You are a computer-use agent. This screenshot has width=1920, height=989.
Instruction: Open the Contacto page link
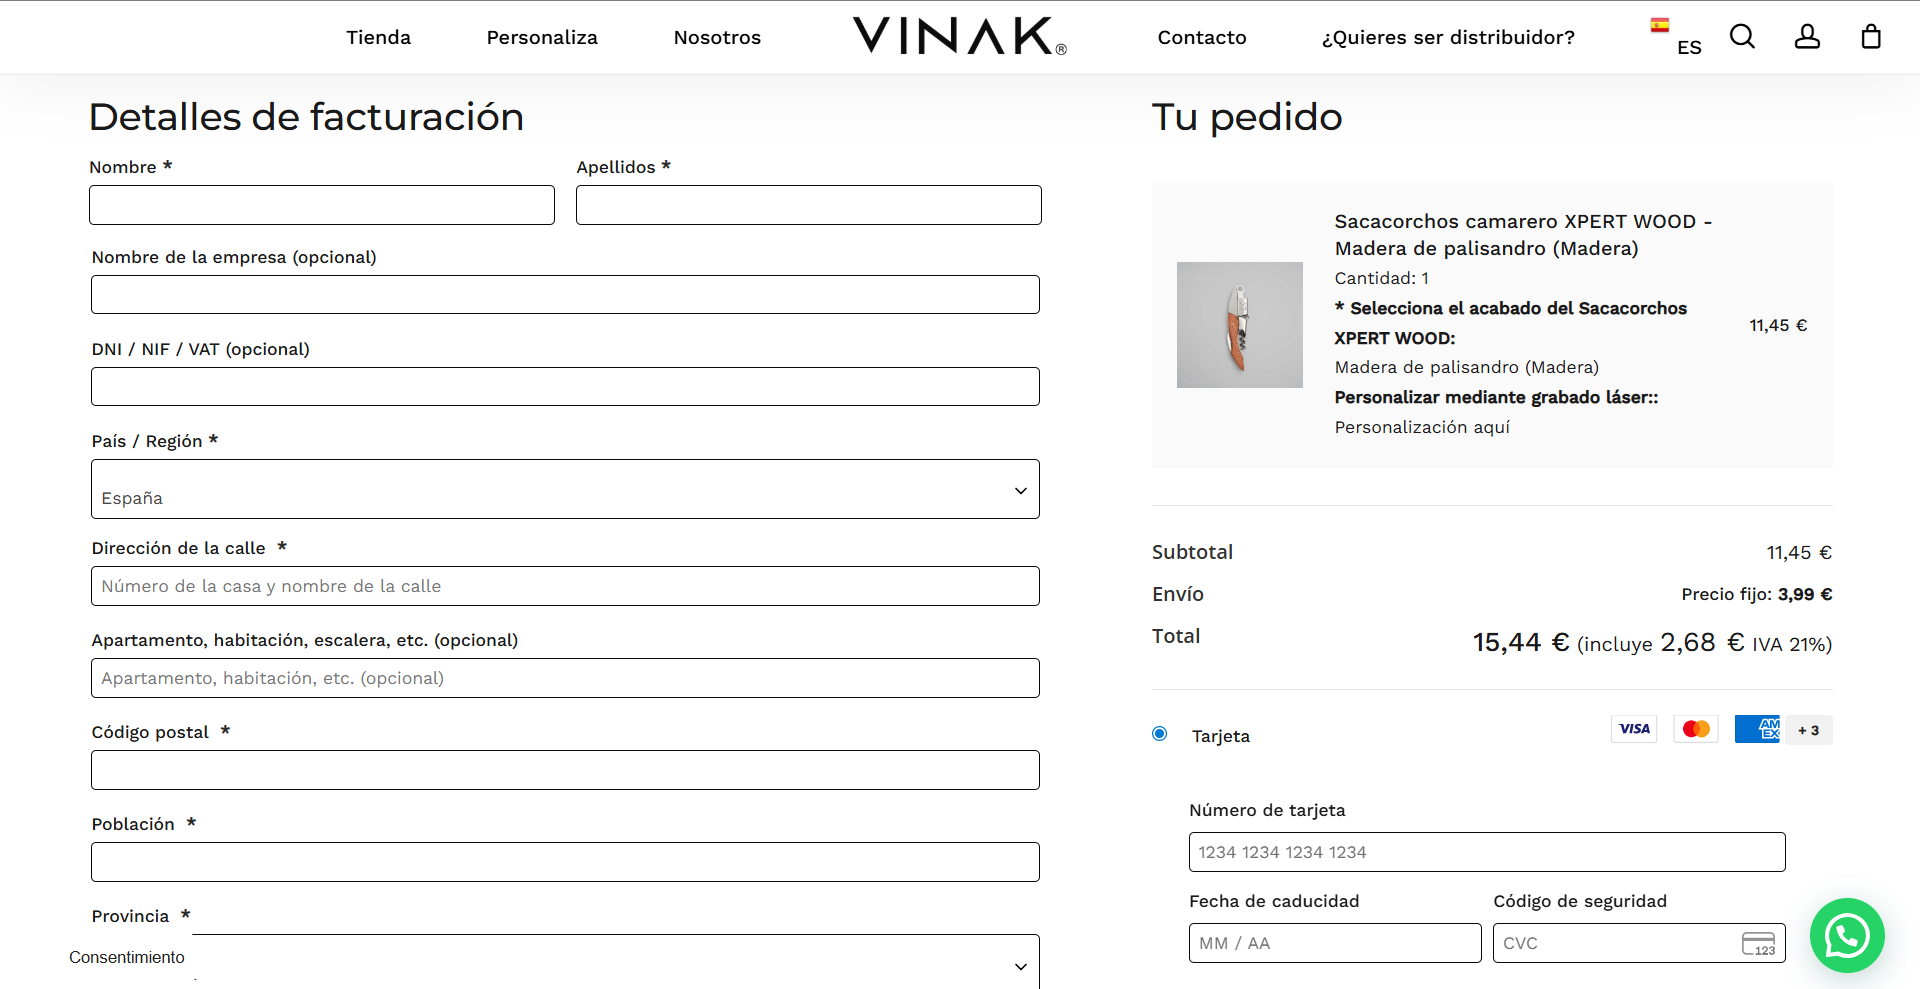coord(1201,38)
